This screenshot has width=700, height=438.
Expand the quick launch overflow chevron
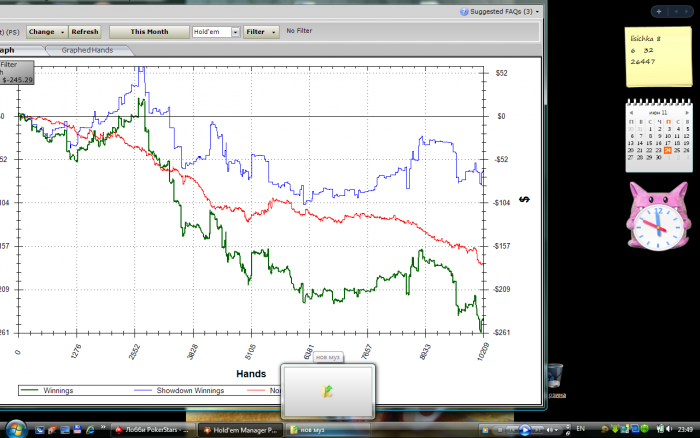coord(103,428)
